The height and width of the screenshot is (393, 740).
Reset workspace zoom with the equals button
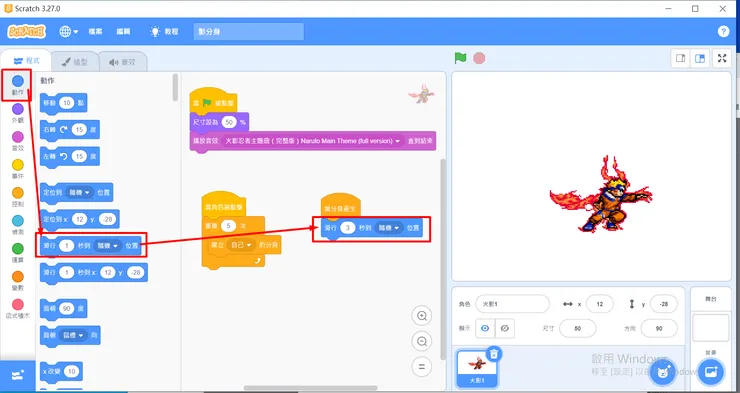[x=421, y=367]
